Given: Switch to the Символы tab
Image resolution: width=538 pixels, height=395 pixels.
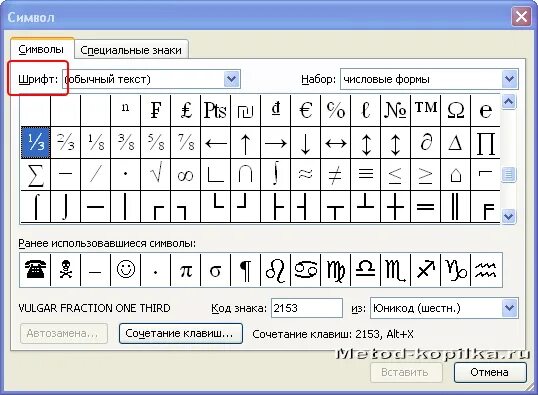Looking at the screenshot, I should [x=41, y=50].
